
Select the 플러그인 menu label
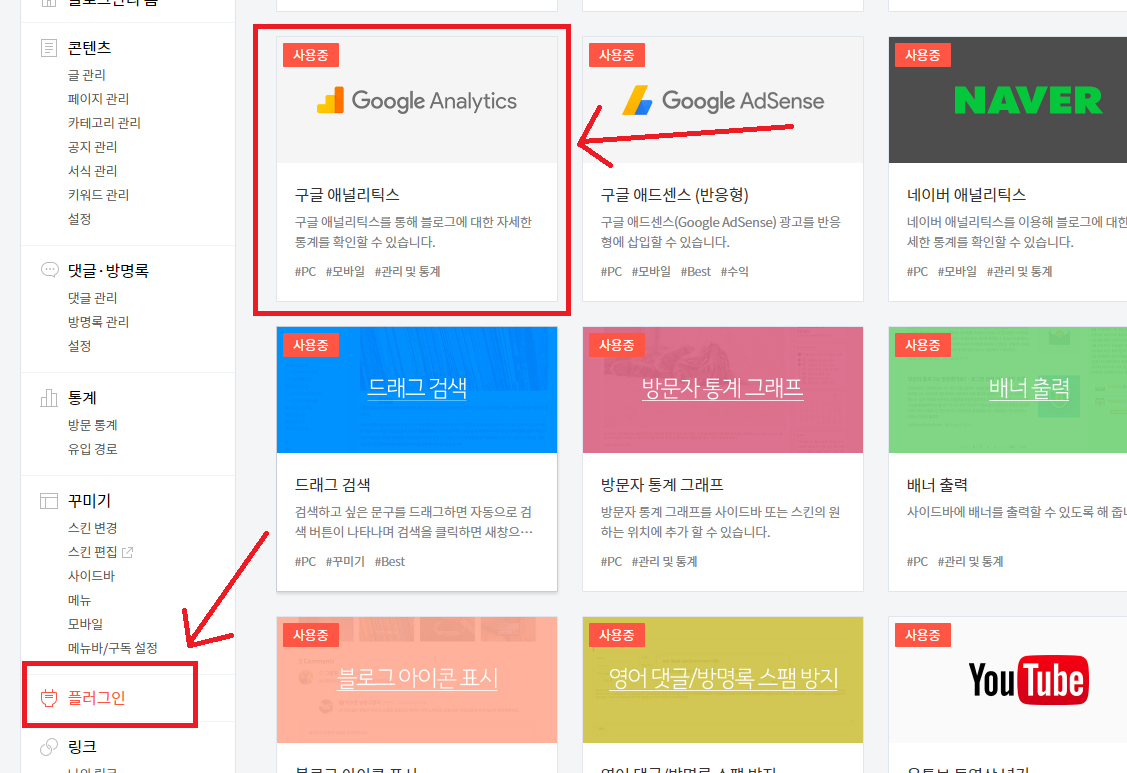click(x=96, y=697)
